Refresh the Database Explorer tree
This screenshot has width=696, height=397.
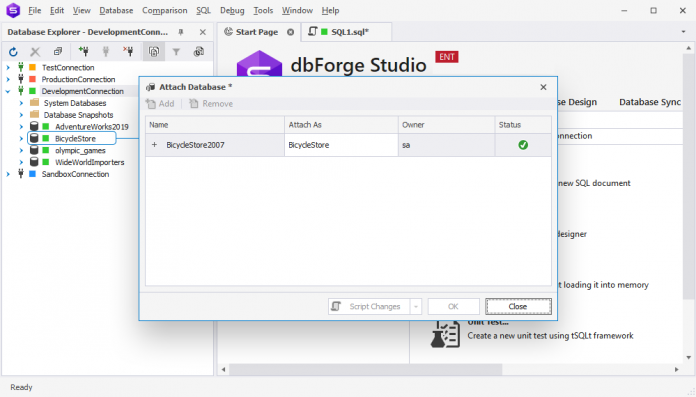tap(13, 52)
